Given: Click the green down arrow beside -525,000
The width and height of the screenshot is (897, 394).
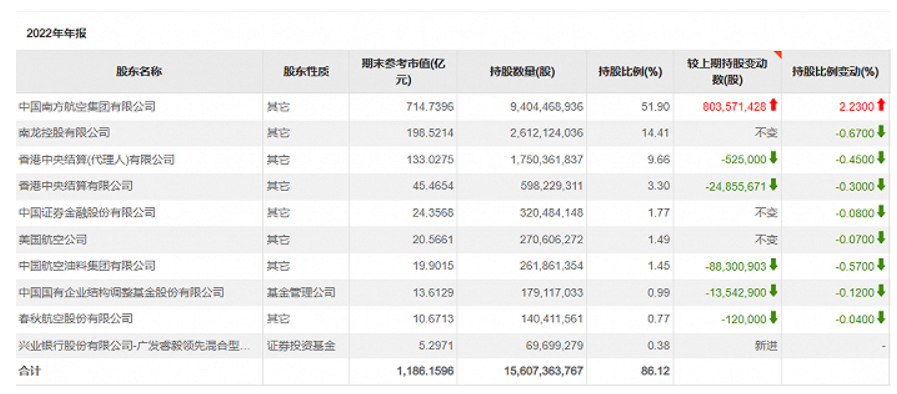Looking at the screenshot, I should tap(773, 158).
